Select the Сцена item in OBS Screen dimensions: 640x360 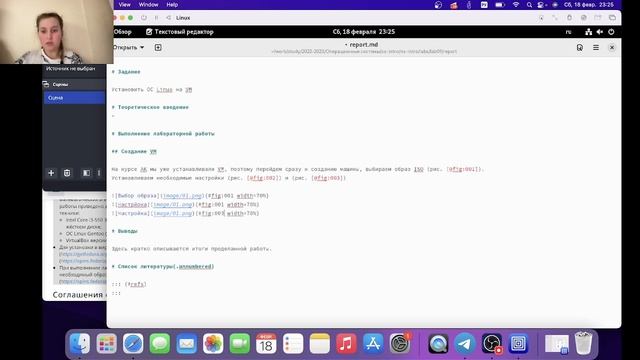pos(74,98)
